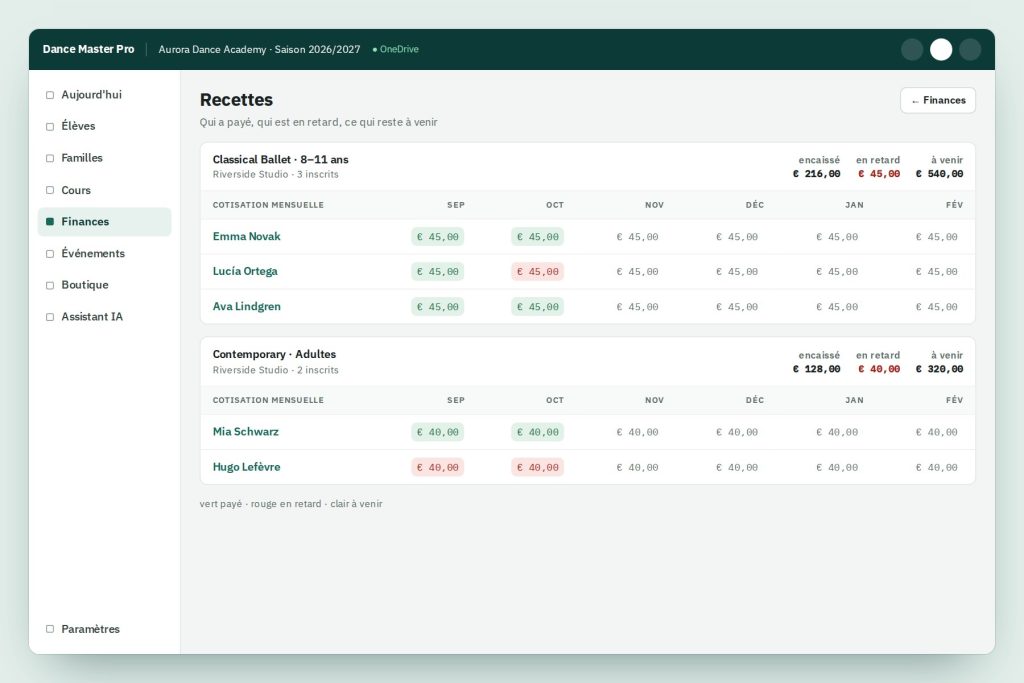Click Mia Schwarz's paid SEP € 40,00
Image resolution: width=1024 pixels, height=683 pixels.
[438, 432]
